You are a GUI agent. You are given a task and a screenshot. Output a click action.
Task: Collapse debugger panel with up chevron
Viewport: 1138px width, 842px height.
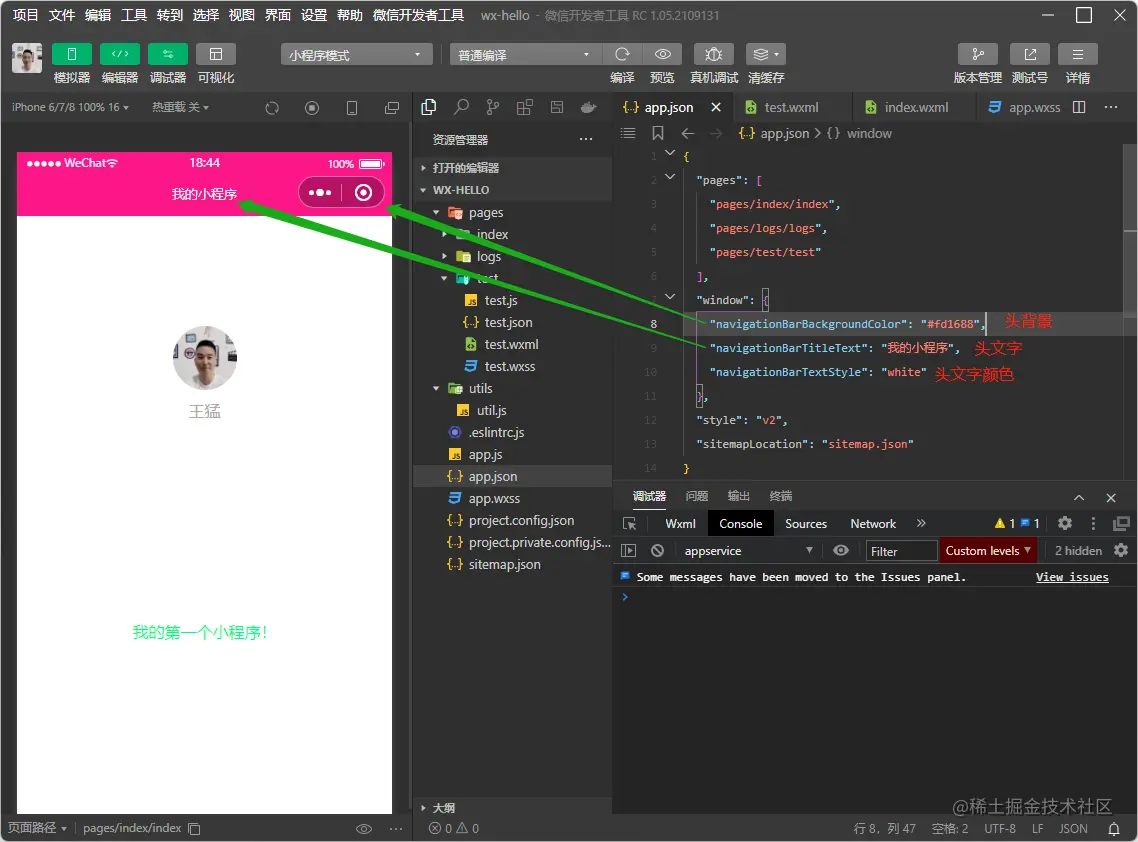click(1079, 497)
